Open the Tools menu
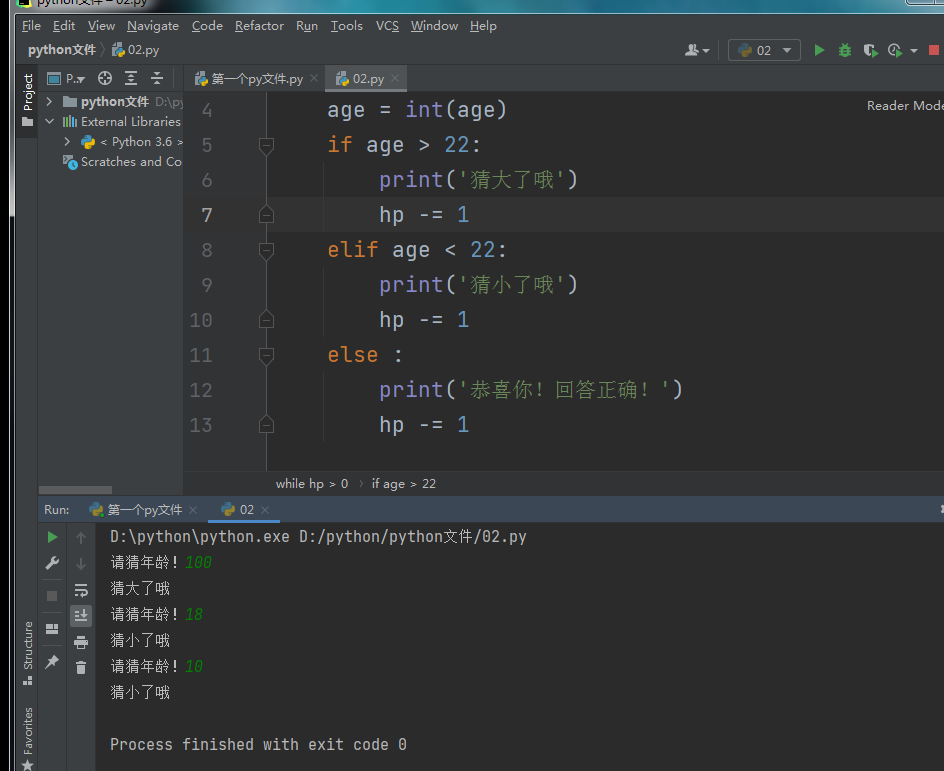The height and width of the screenshot is (771, 944). 347,26
